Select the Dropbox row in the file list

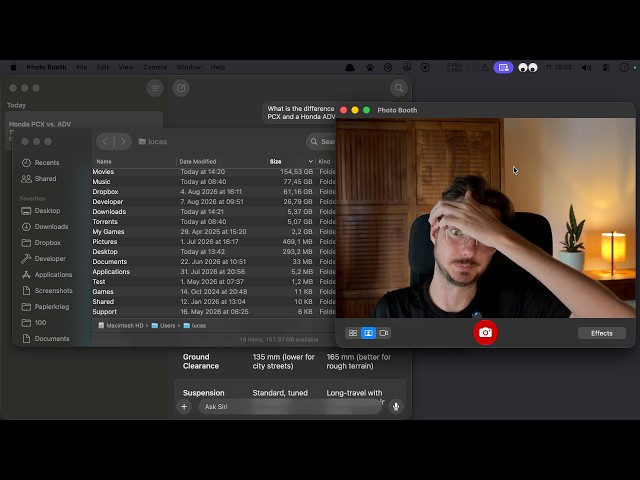point(214,192)
